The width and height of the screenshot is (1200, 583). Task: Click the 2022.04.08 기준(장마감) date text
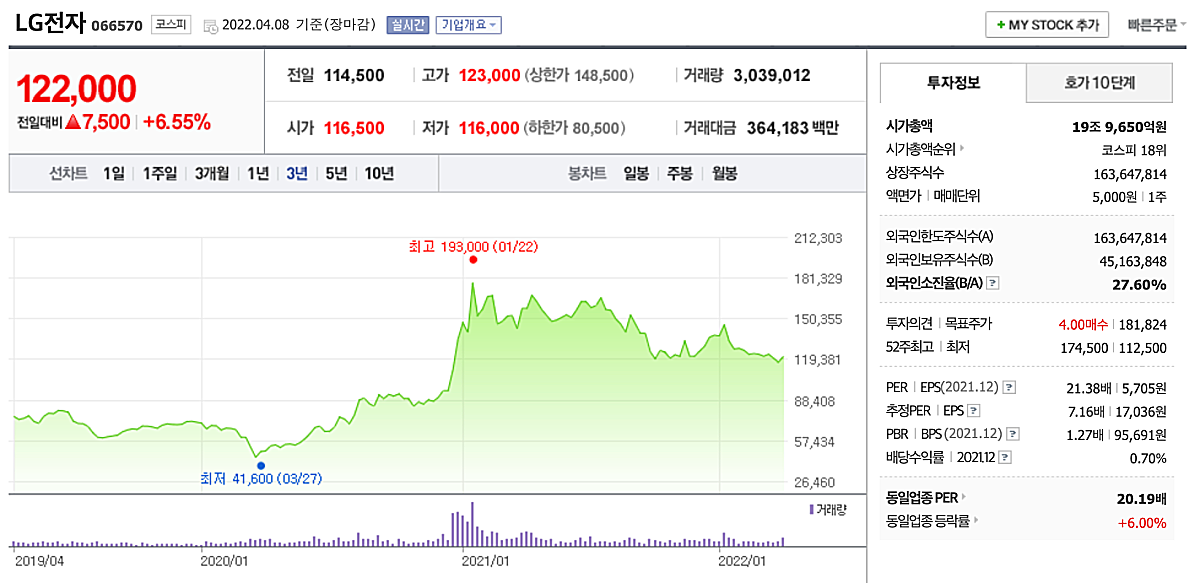click(298, 25)
